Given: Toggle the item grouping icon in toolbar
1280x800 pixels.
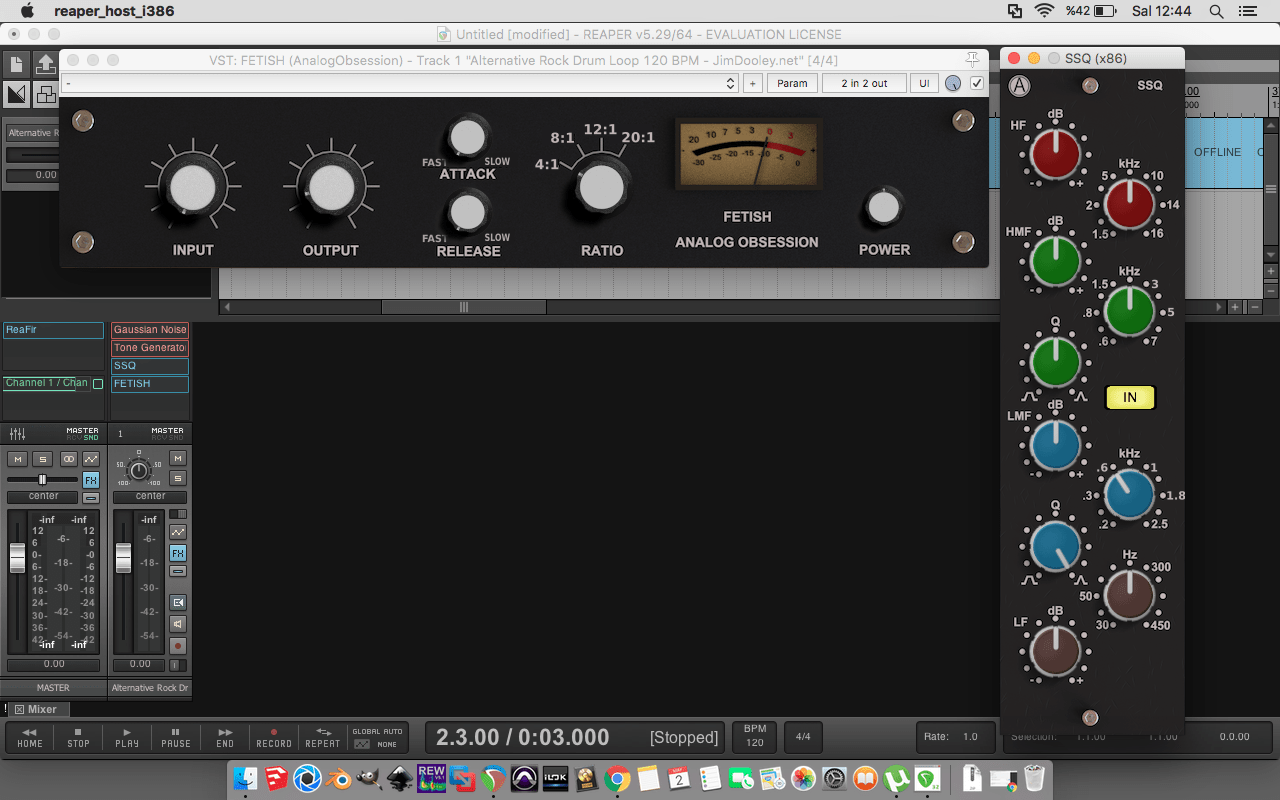Looking at the screenshot, I should 45,94.
